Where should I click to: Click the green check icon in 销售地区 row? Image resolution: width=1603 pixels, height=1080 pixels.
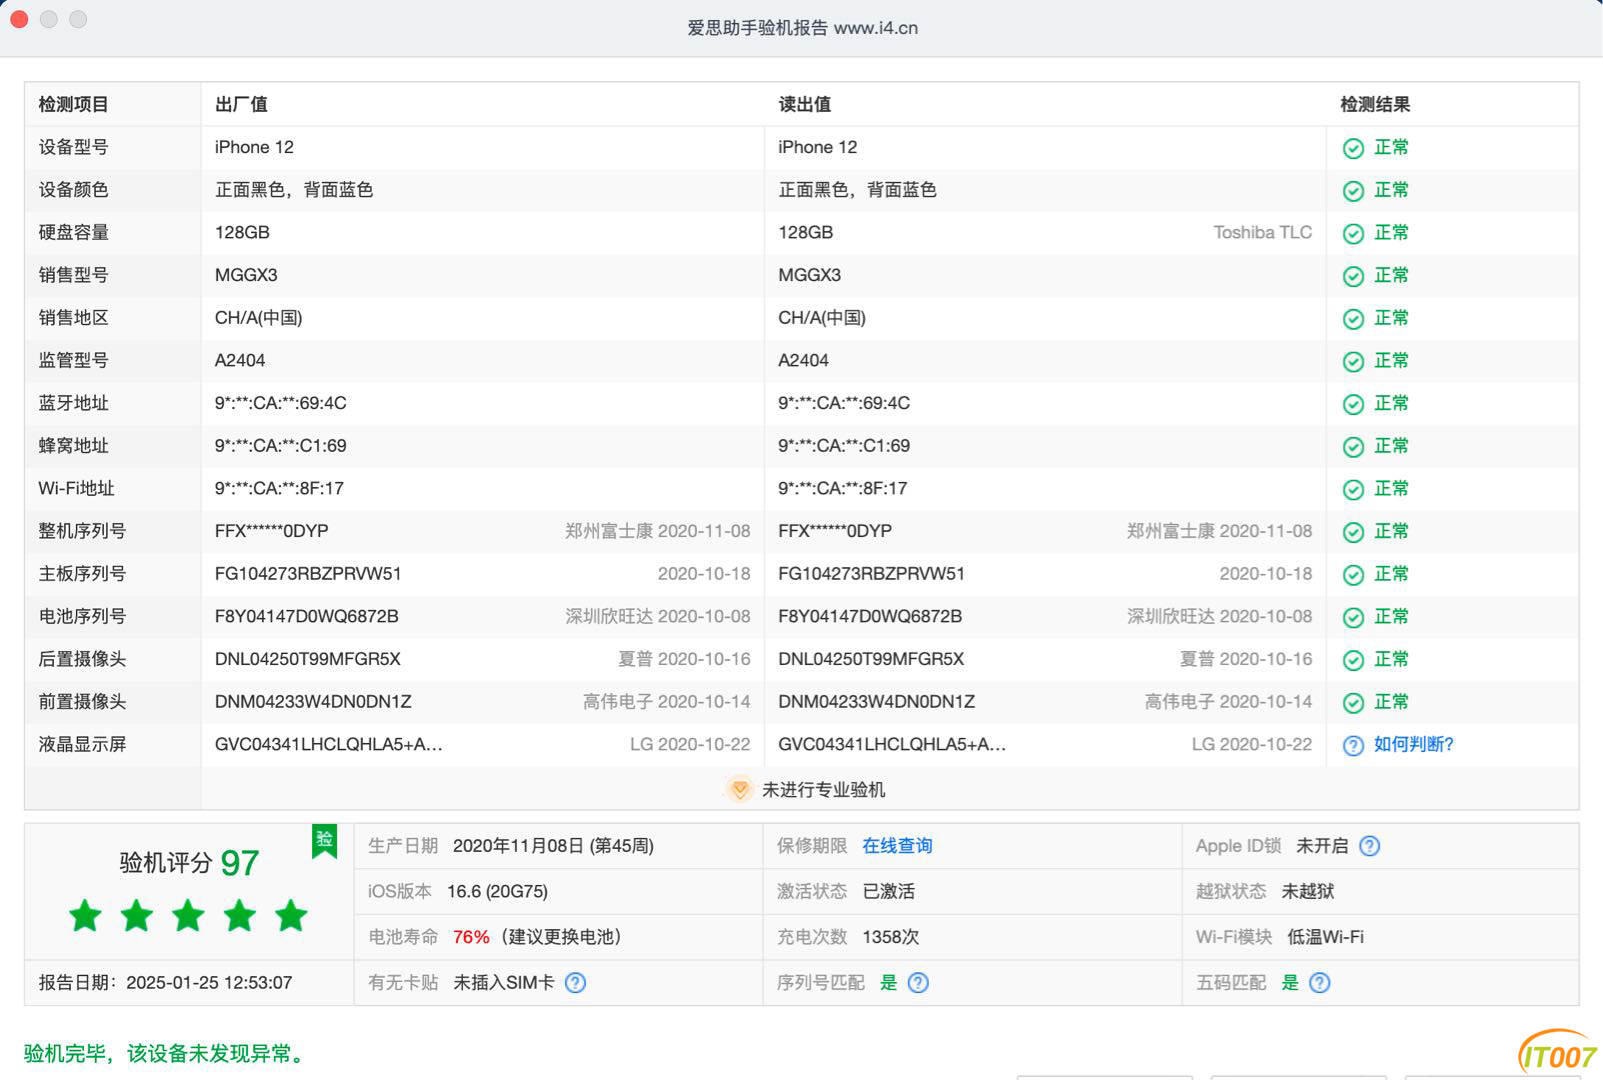click(x=1353, y=319)
